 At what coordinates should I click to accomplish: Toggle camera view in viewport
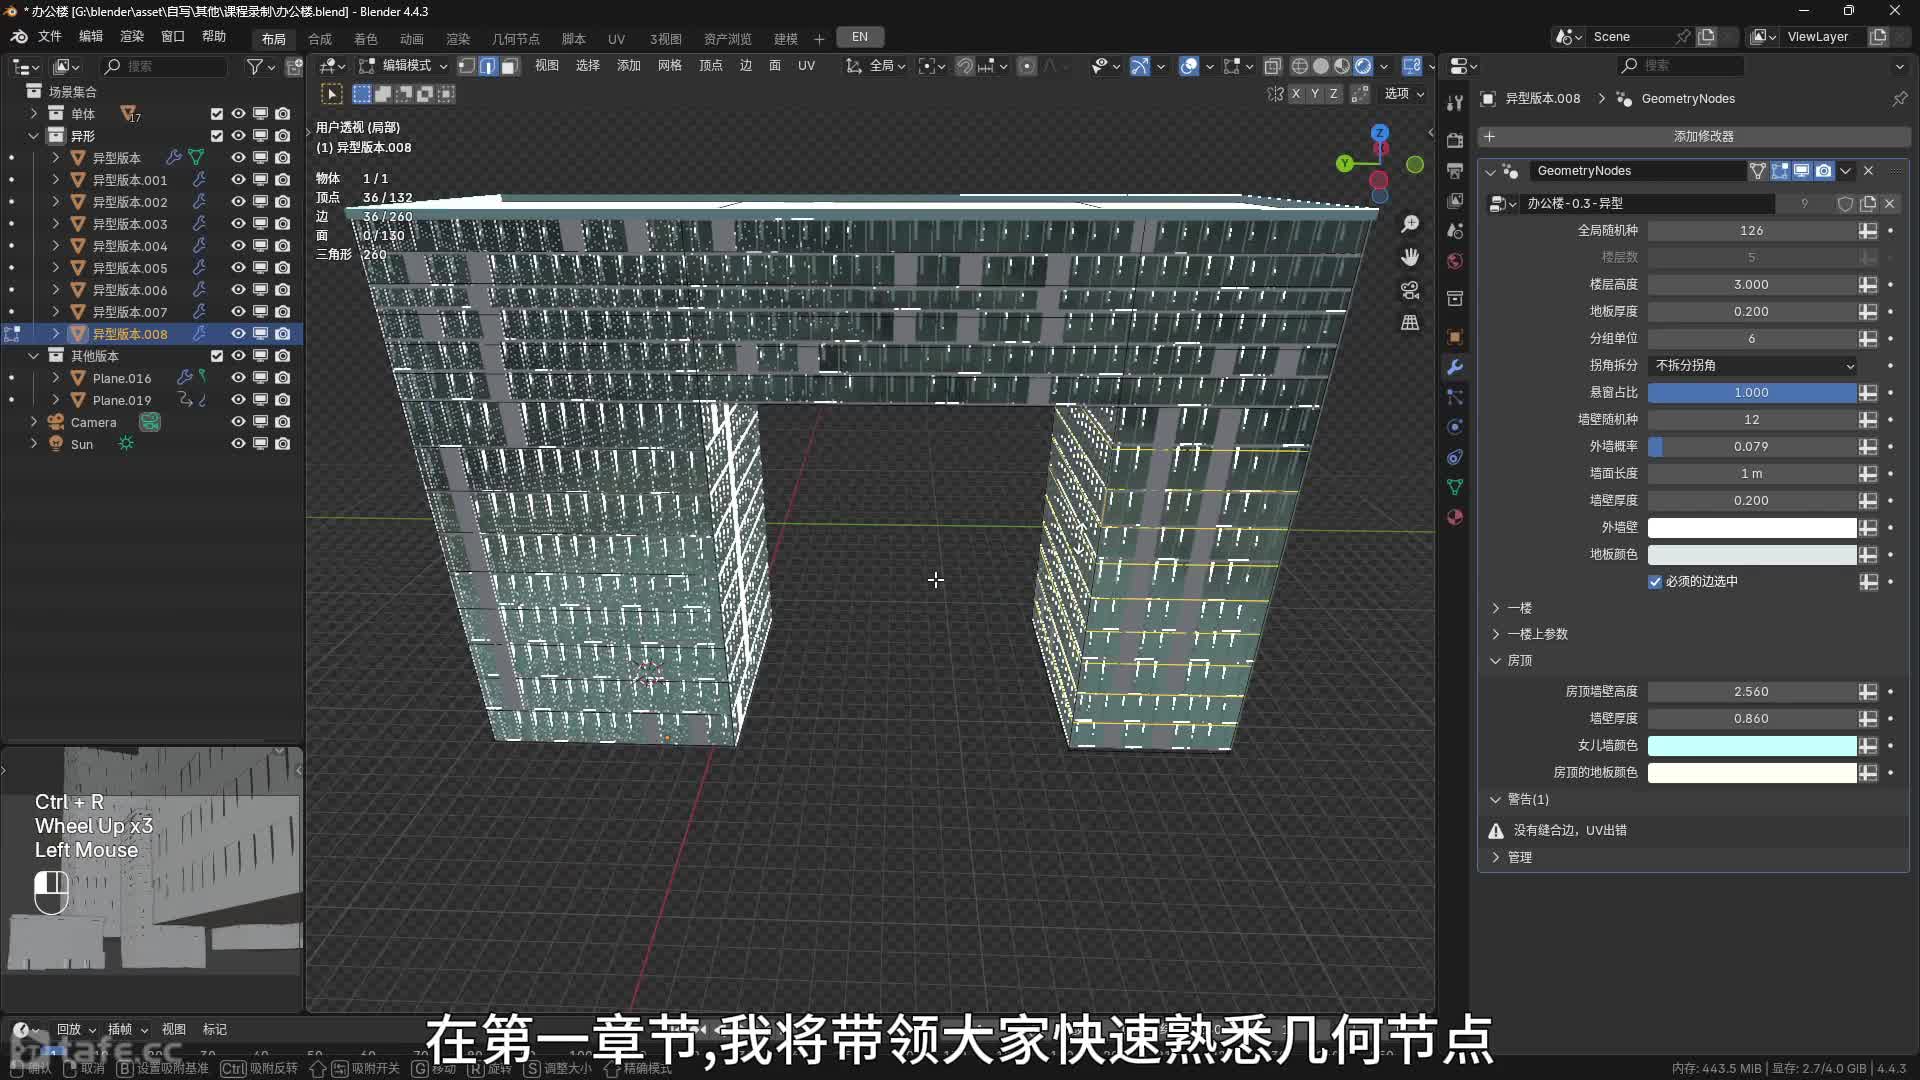tap(1410, 290)
